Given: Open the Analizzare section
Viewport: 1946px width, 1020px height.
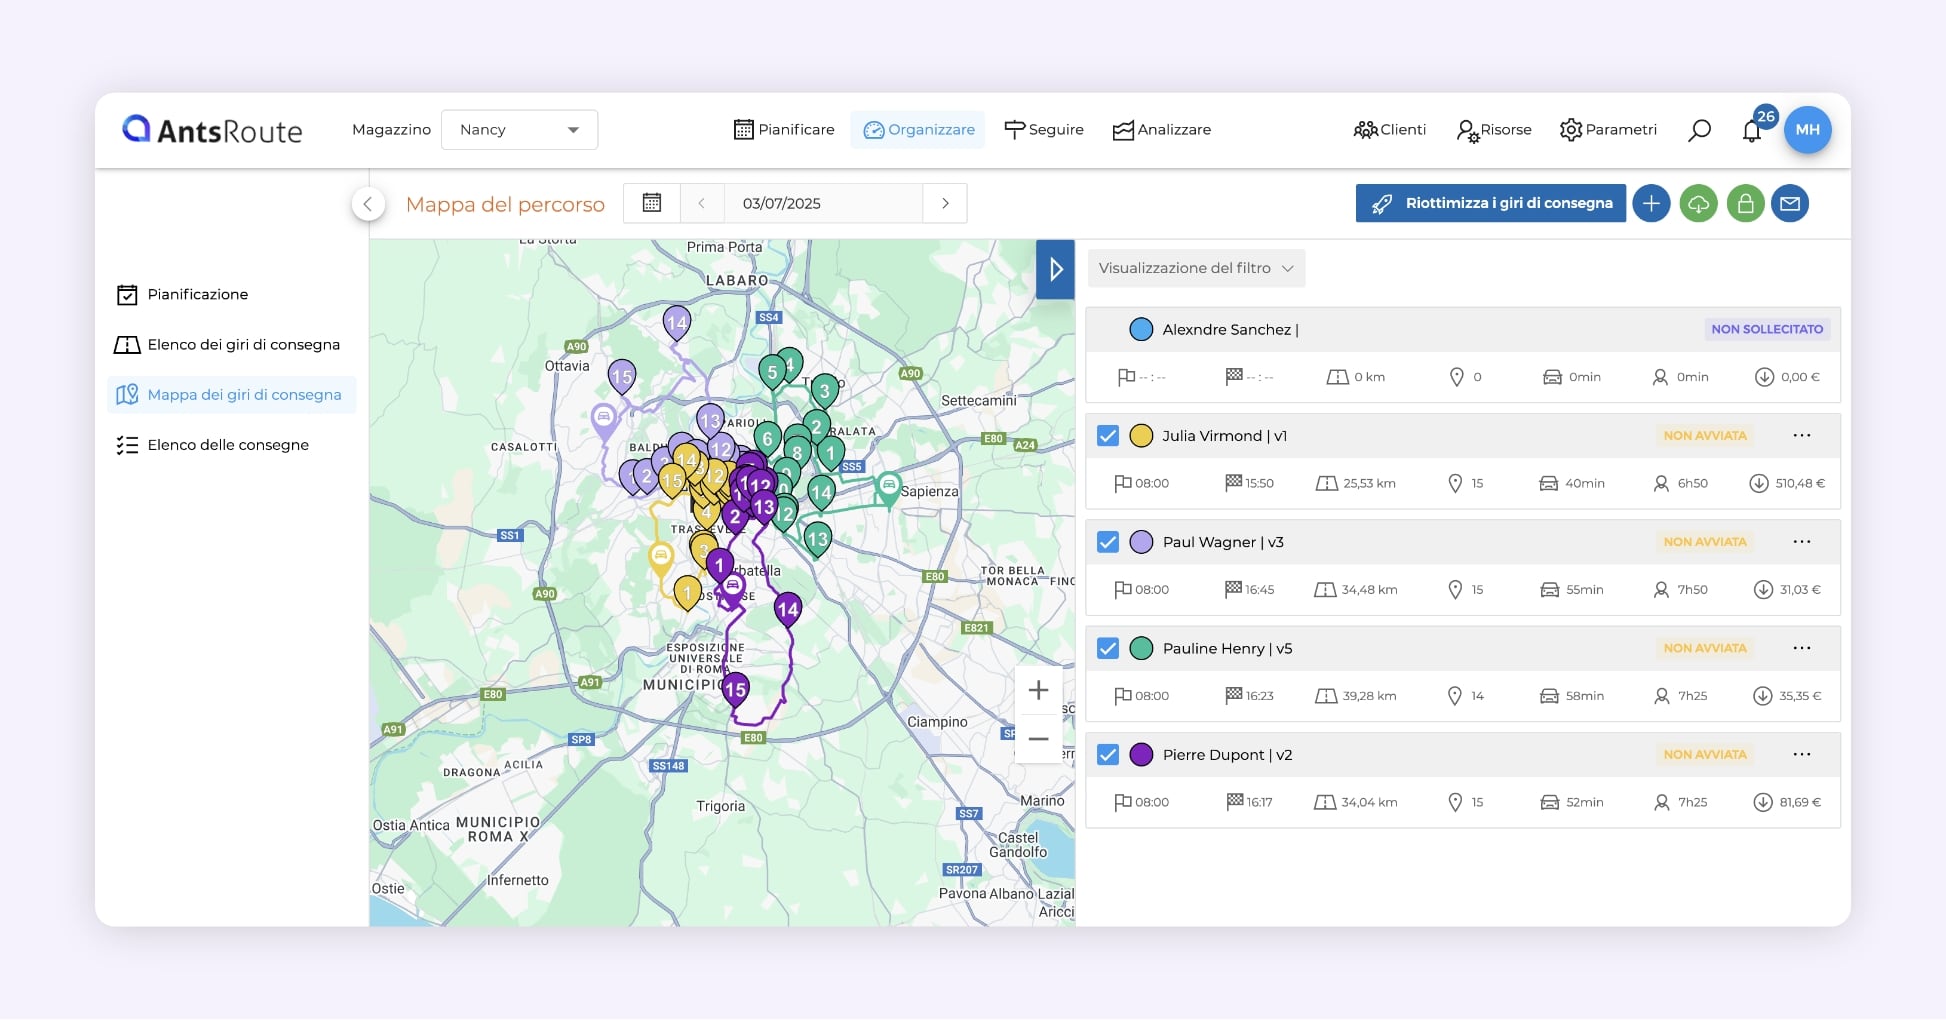Looking at the screenshot, I should coord(1162,129).
